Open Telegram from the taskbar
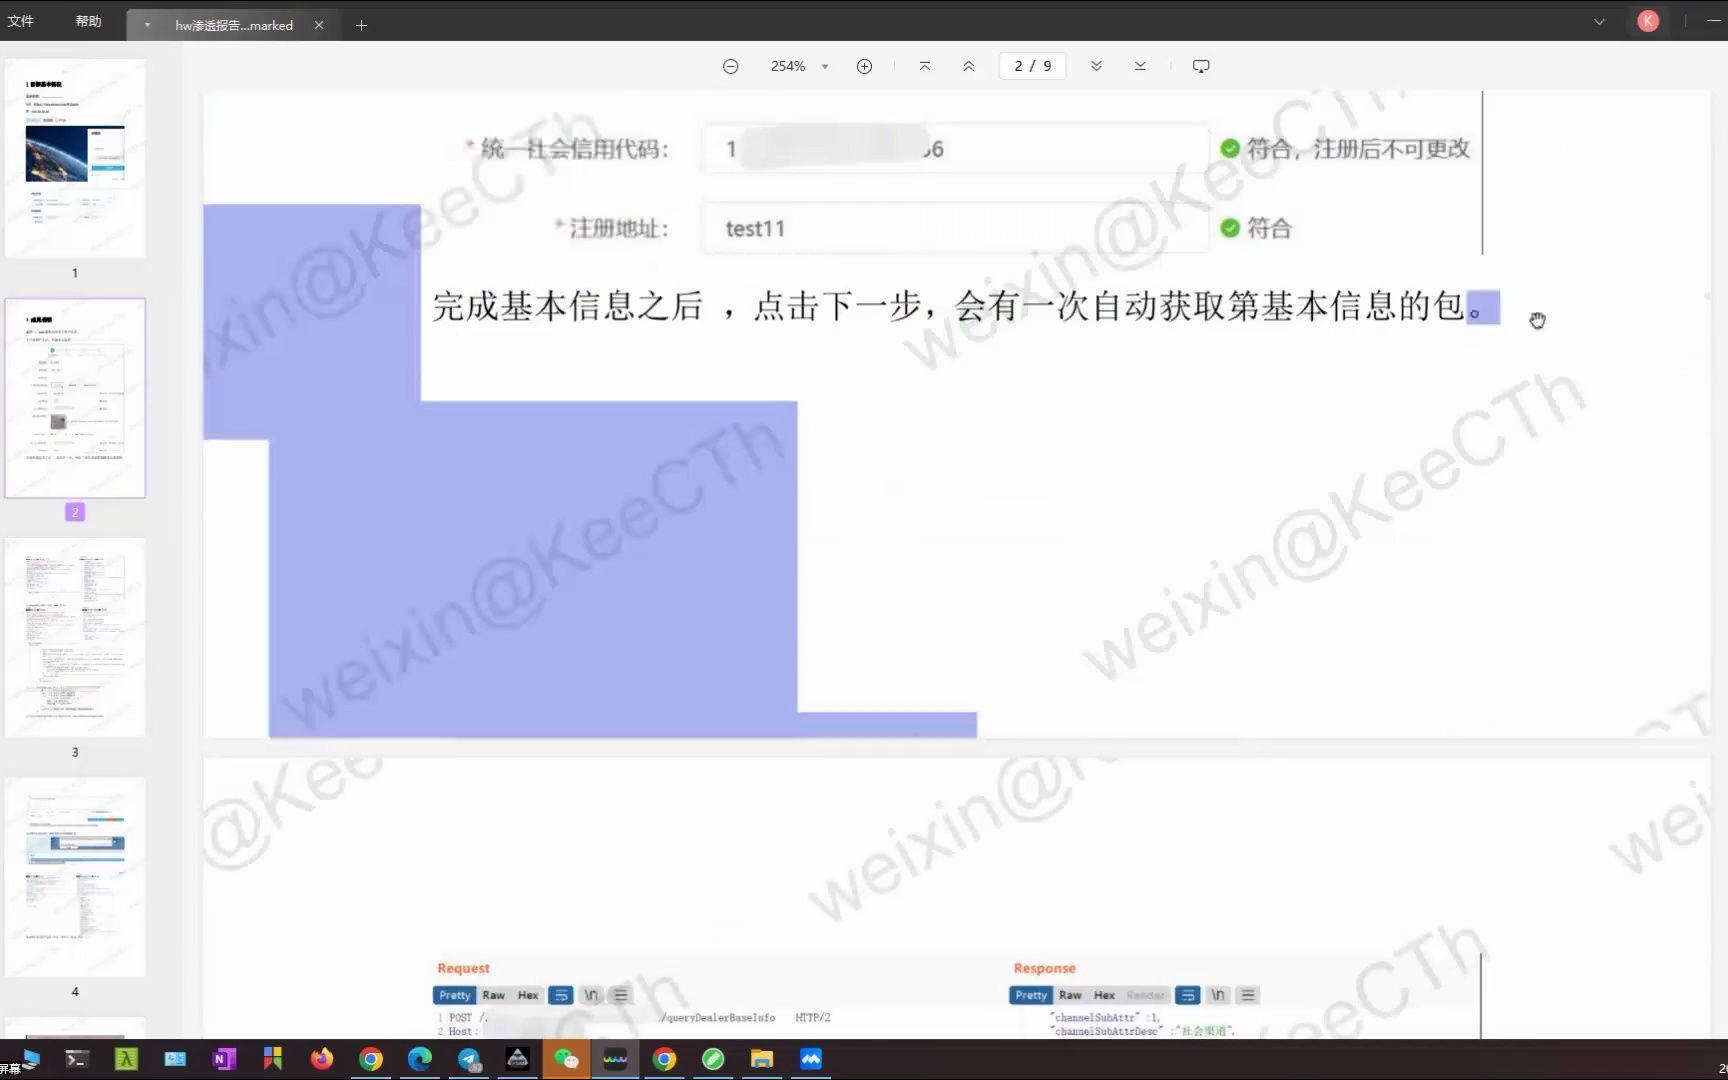This screenshot has height=1080, width=1728. [x=468, y=1059]
